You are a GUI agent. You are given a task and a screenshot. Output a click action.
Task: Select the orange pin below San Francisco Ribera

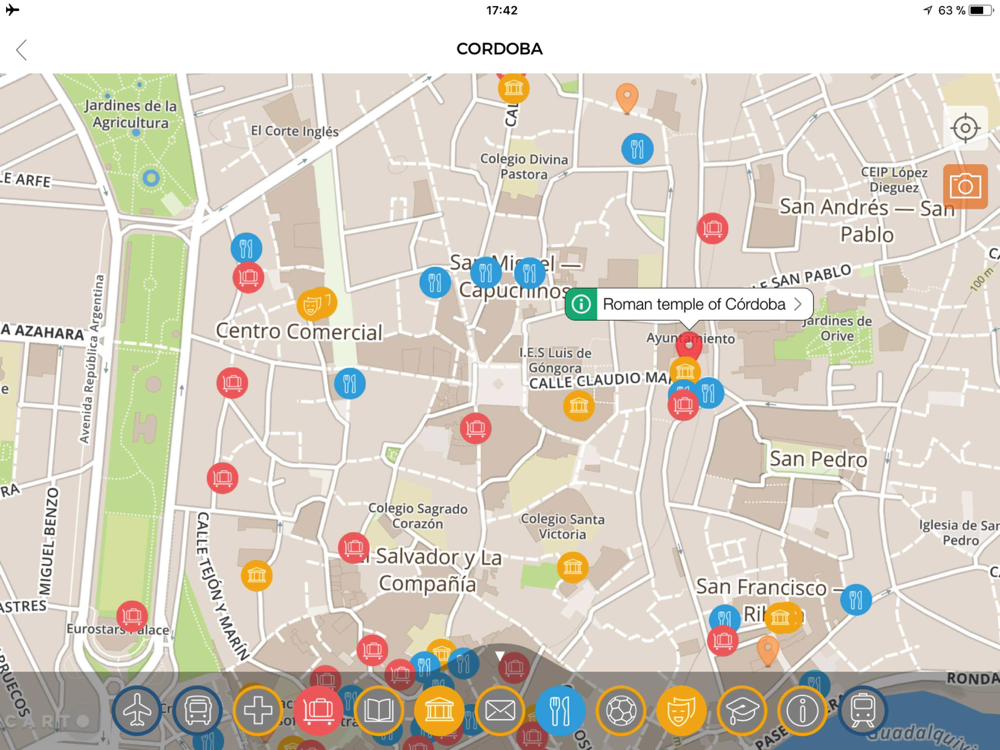point(768,651)
